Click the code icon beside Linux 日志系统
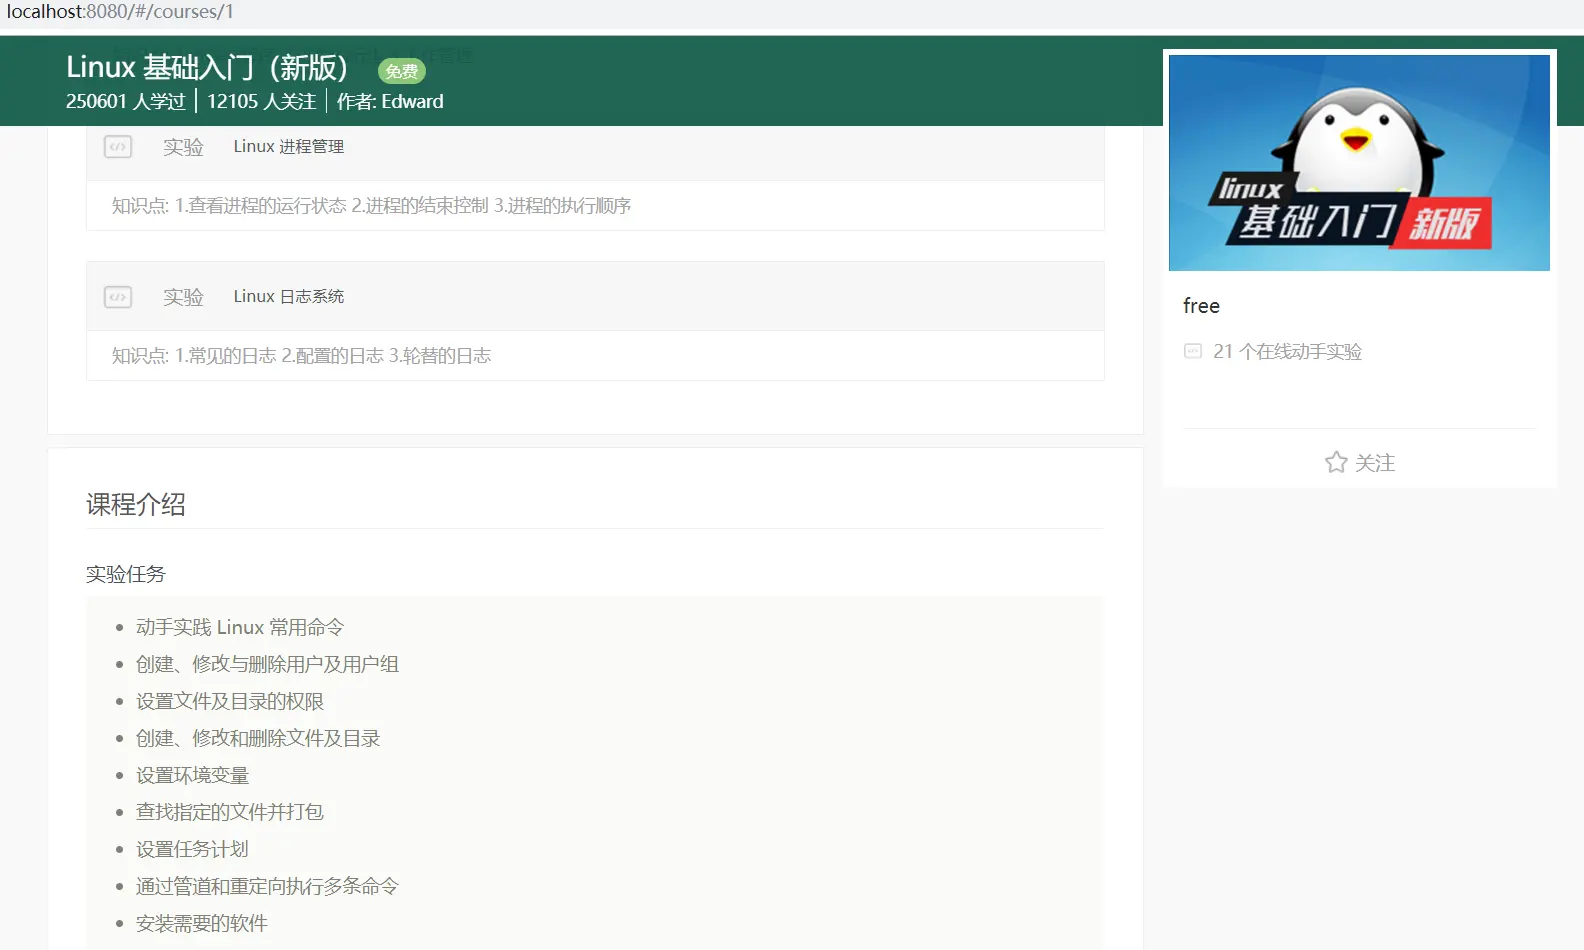Image resolution: width=1584 pixels, height=950 pixels. [x=118, y=297]
